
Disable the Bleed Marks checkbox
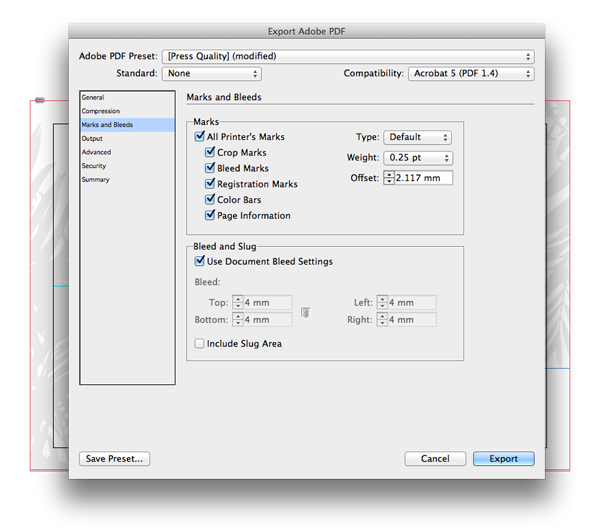tap(210, 168)
